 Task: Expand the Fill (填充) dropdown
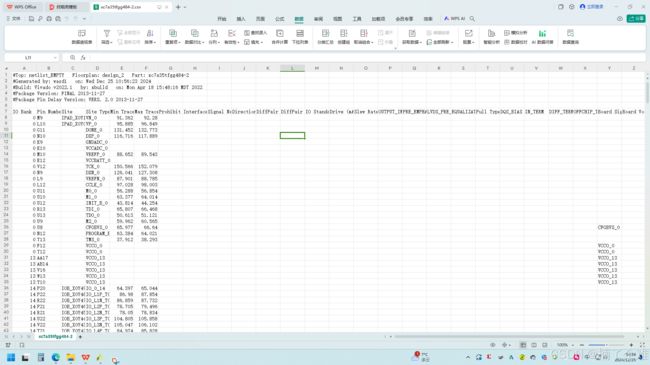click(262, 42)
